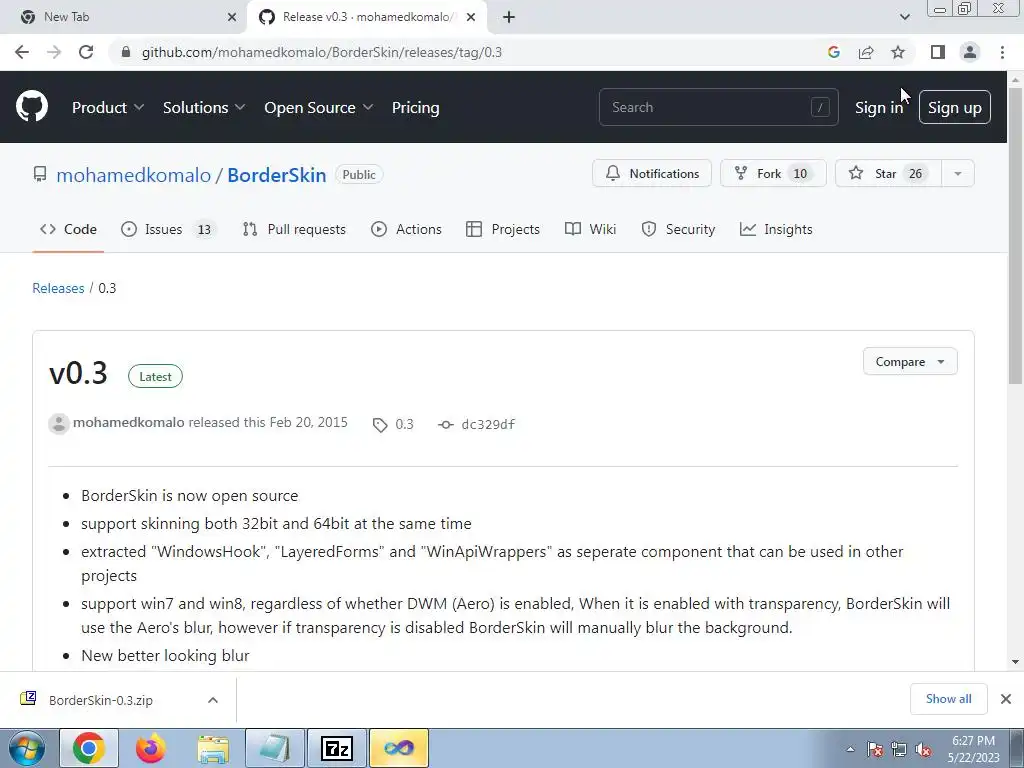Open the Wiki tab
This screenshot has width=1024, height=768.
pos(590,229)
